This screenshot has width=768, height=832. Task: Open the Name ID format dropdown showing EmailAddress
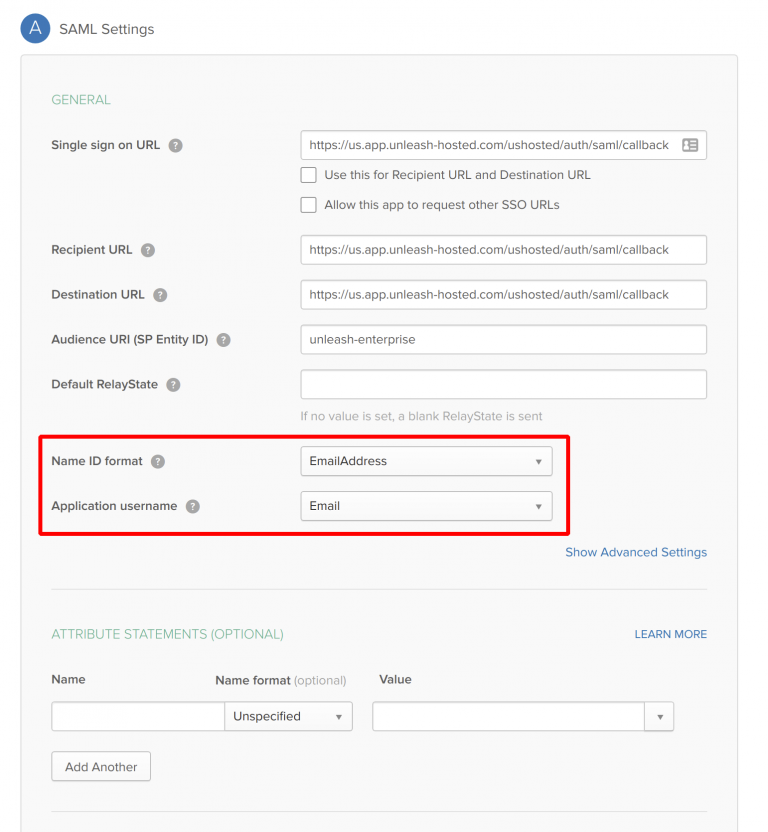point(426,461)
